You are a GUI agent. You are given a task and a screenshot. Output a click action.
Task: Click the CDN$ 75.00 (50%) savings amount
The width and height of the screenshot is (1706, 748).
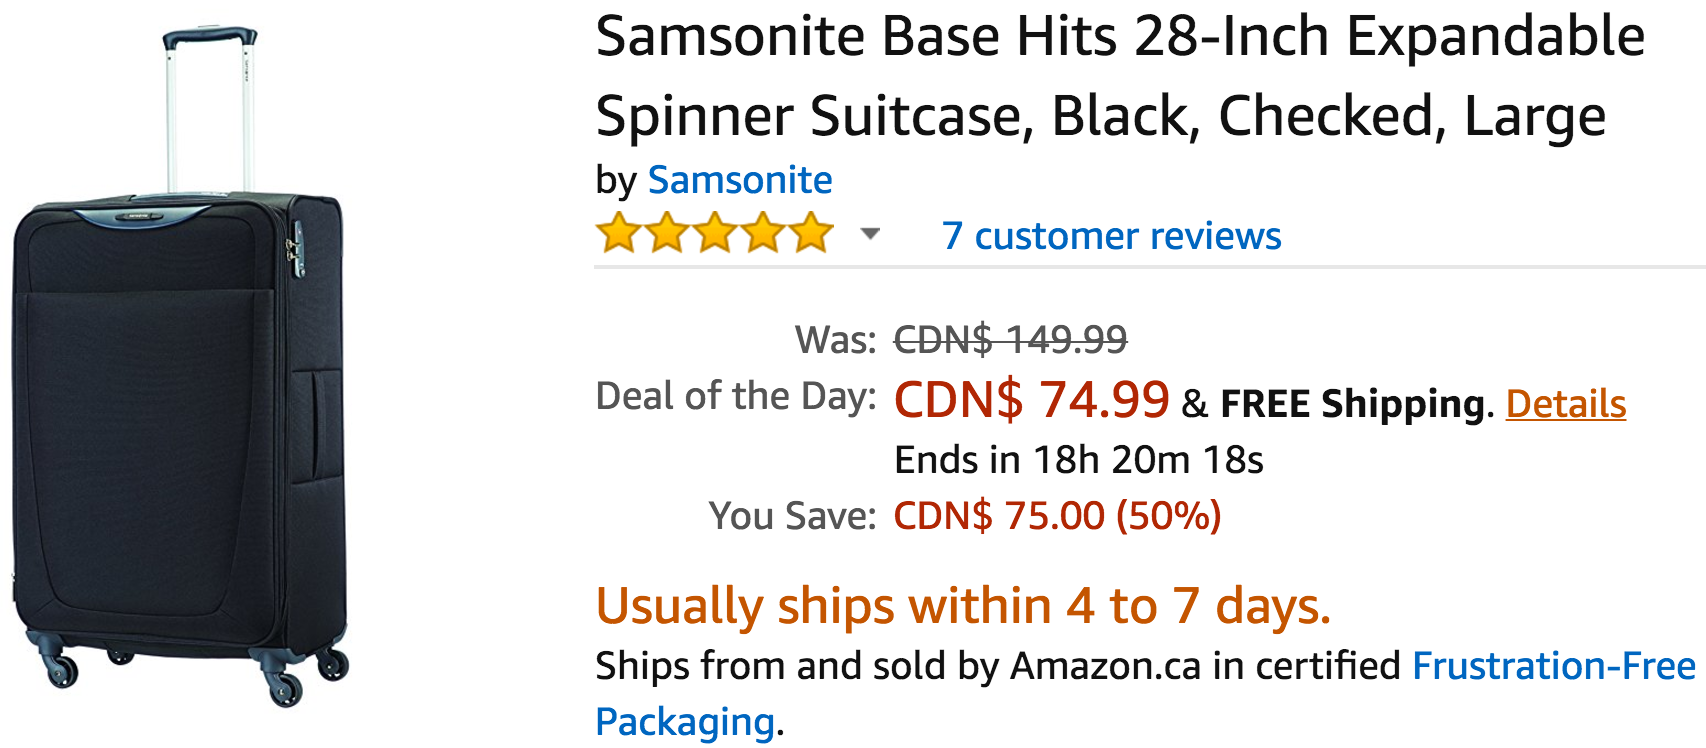click(x=1057, y=516)
